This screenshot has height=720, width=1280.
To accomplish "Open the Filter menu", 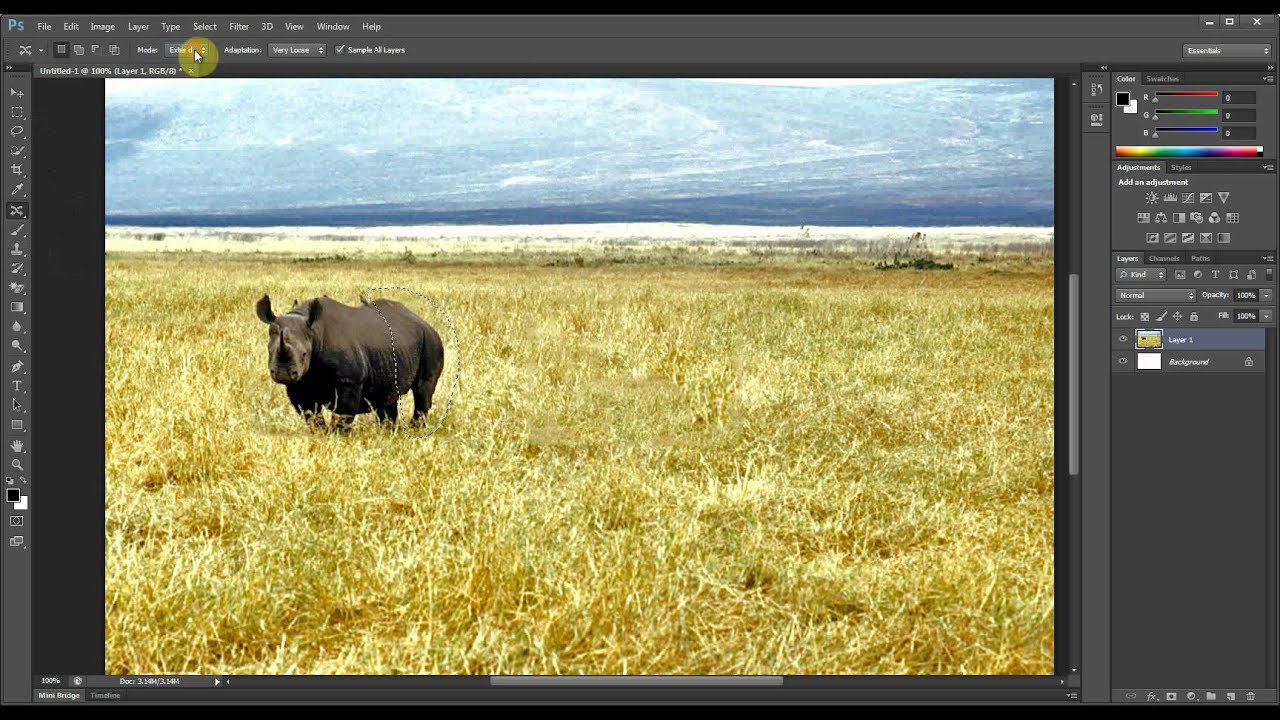I will 239,27.
